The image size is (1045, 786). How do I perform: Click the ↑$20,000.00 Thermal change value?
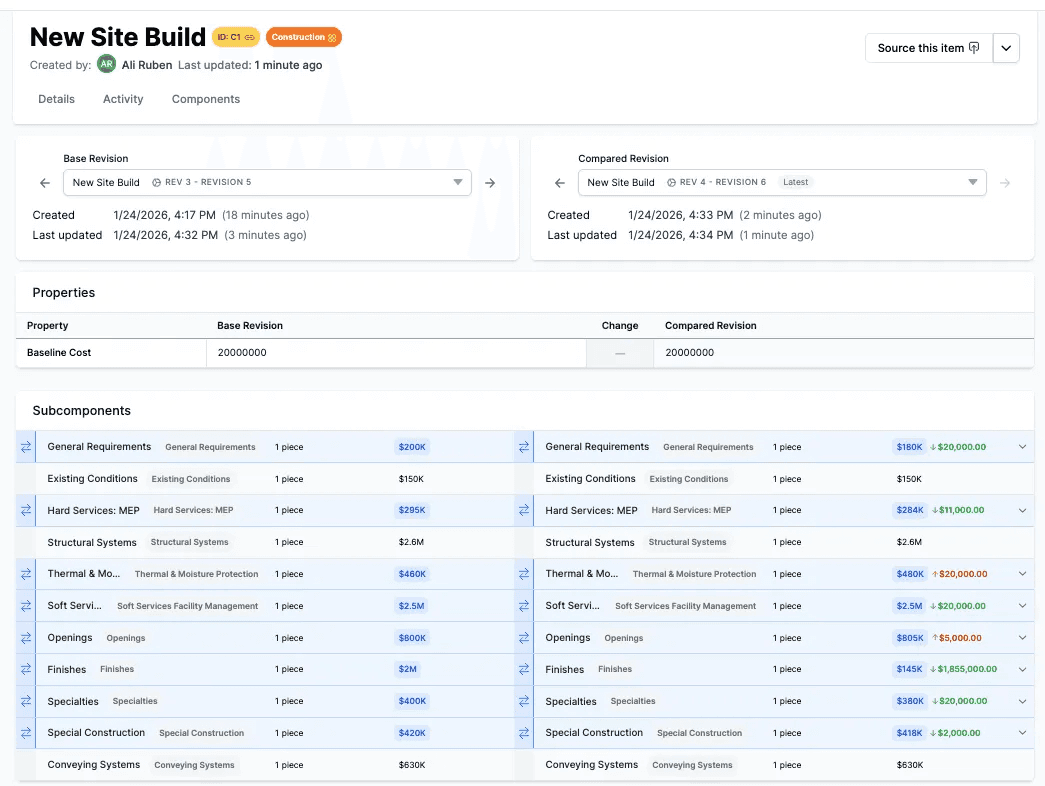pos(959,573)
